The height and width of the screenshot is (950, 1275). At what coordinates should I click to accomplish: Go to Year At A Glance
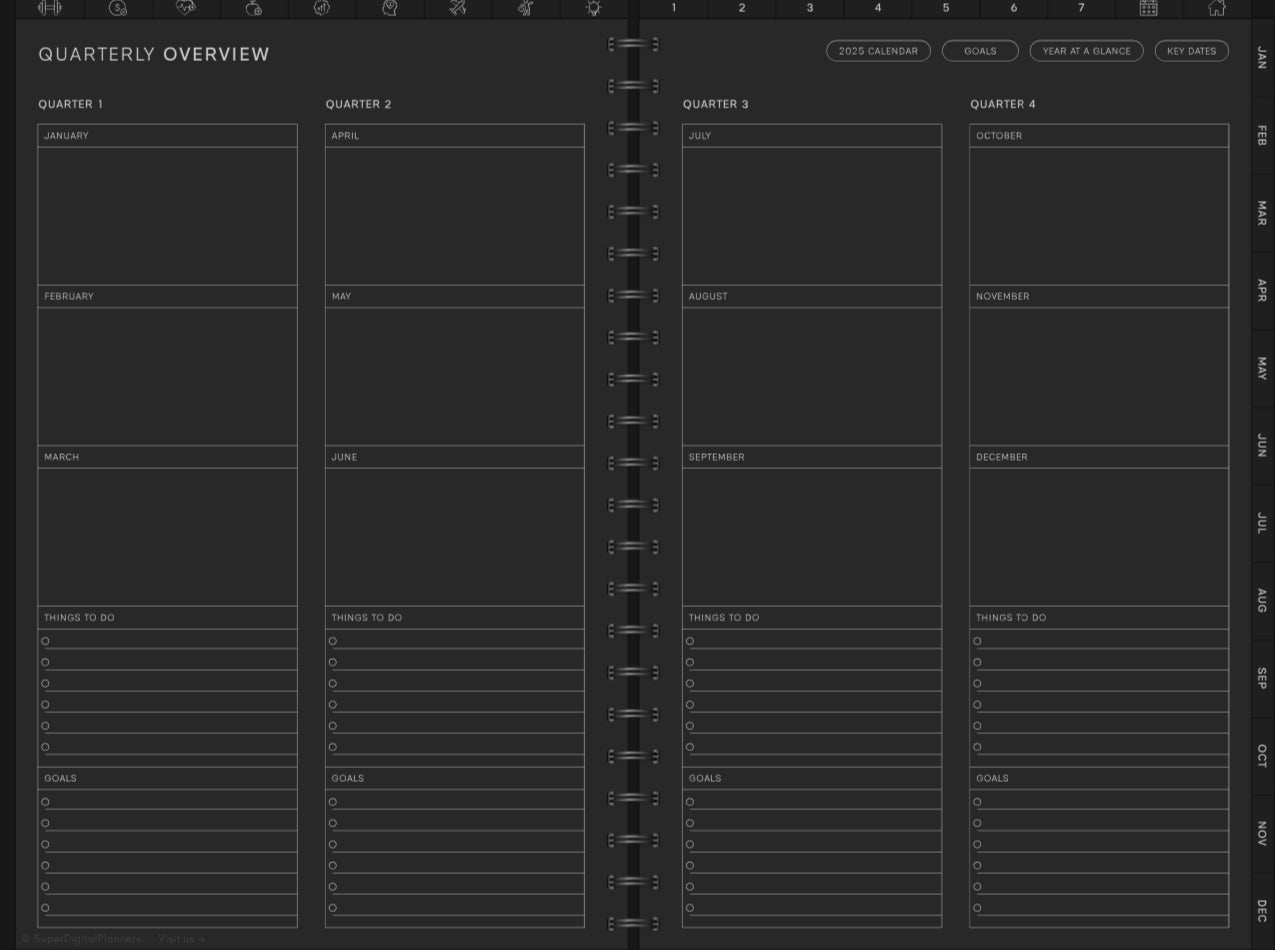tap(1086, 51)
